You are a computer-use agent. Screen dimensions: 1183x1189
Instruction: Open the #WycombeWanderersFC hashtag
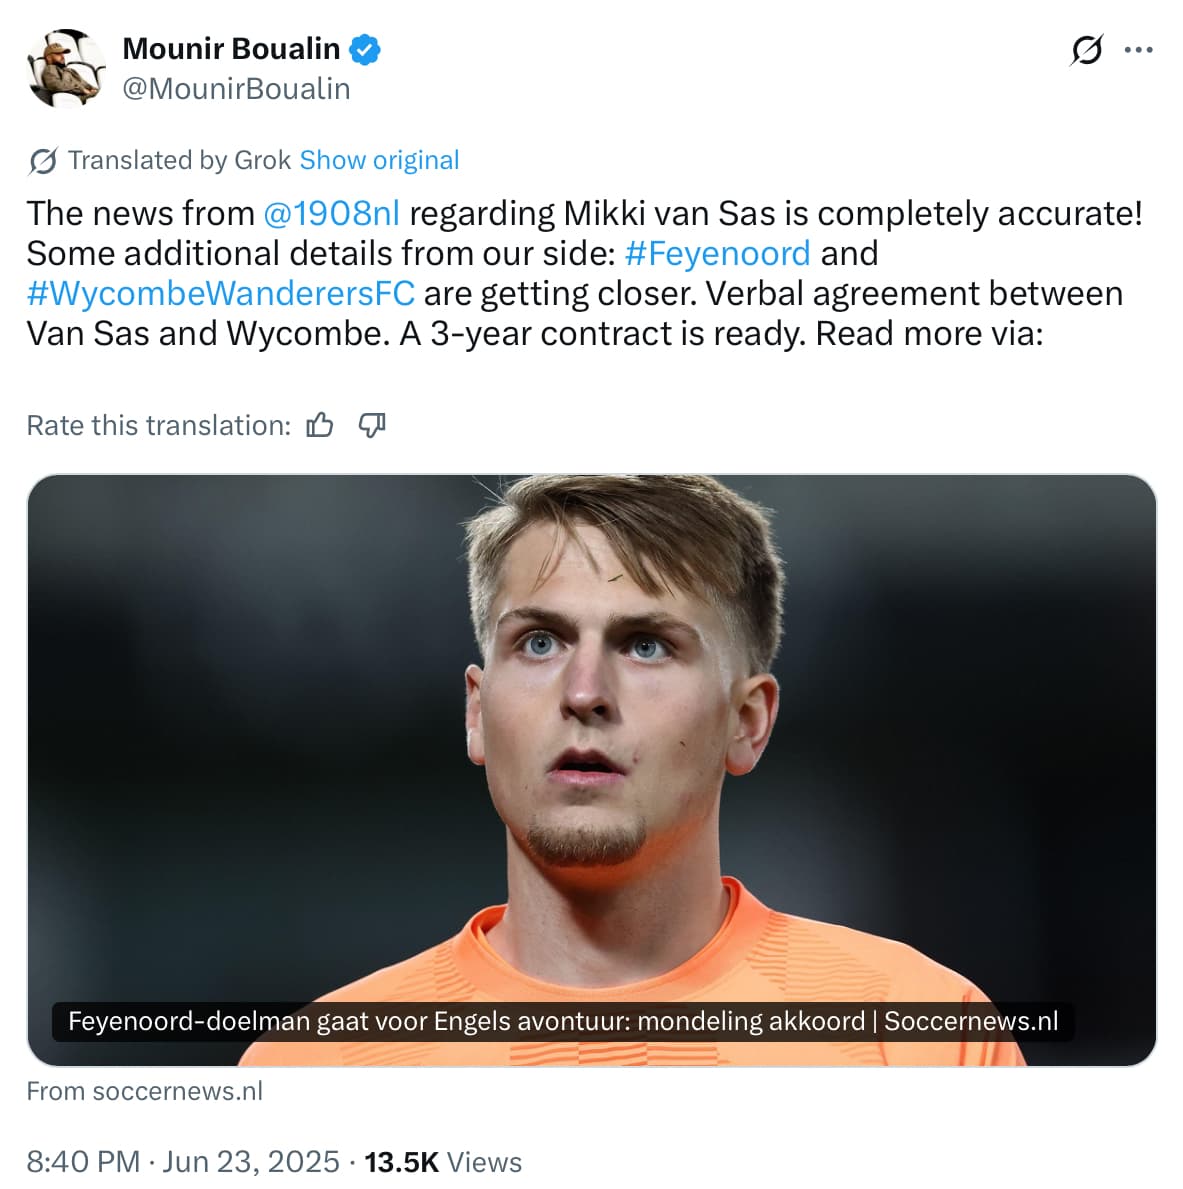pos(220,294)
